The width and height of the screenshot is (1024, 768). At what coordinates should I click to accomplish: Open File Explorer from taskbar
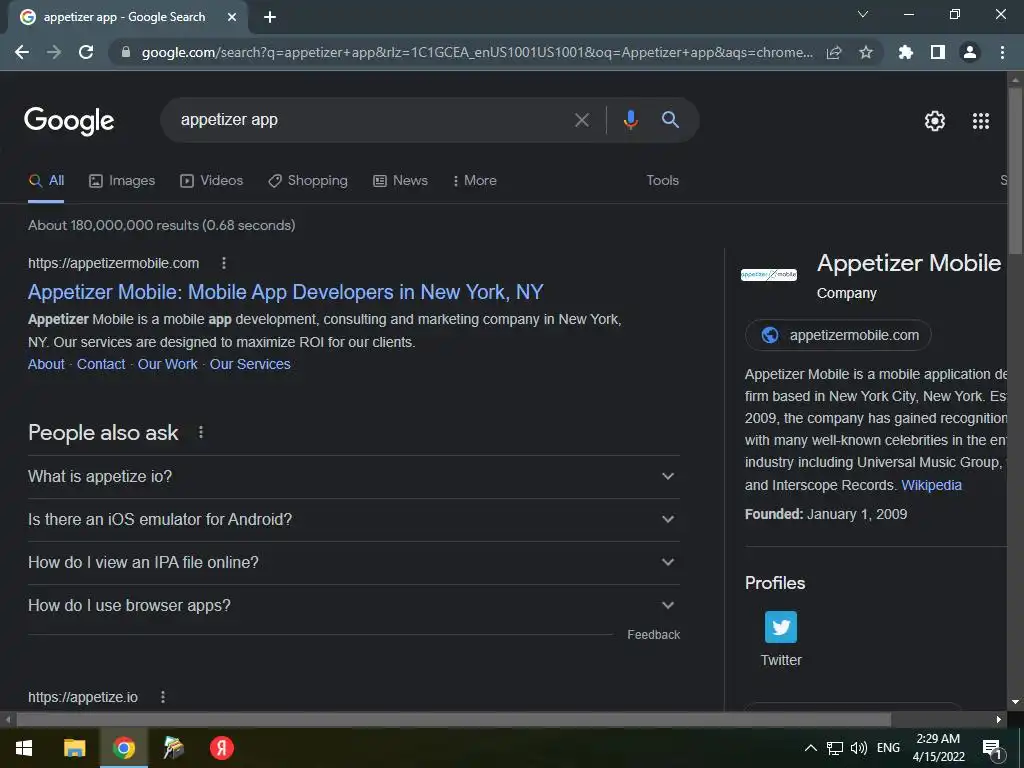pyautogui.click(x=74, y=748)
